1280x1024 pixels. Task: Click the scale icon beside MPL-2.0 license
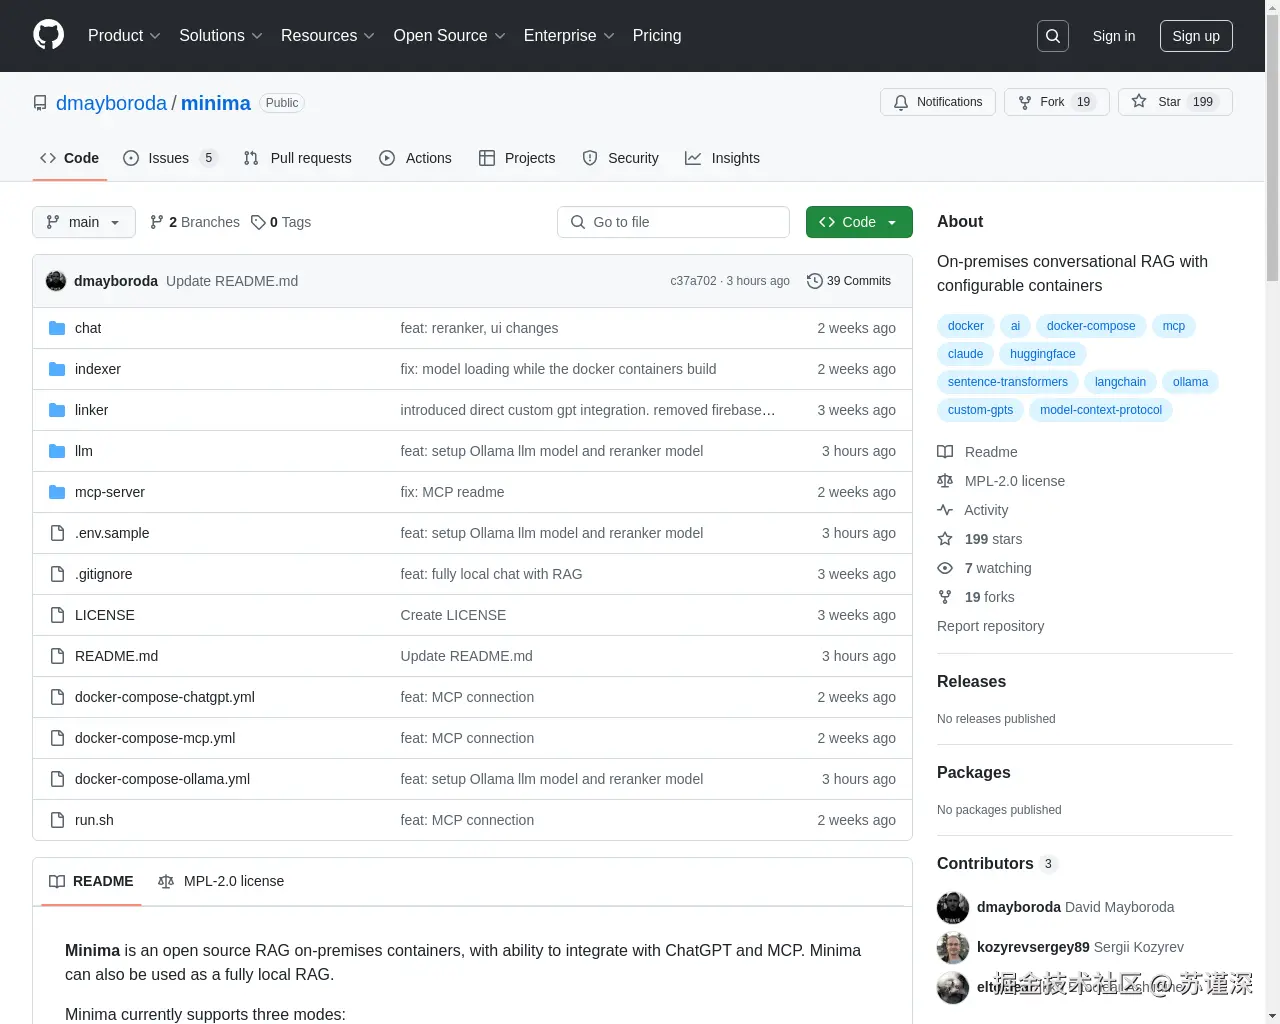[x=945, y=481]
